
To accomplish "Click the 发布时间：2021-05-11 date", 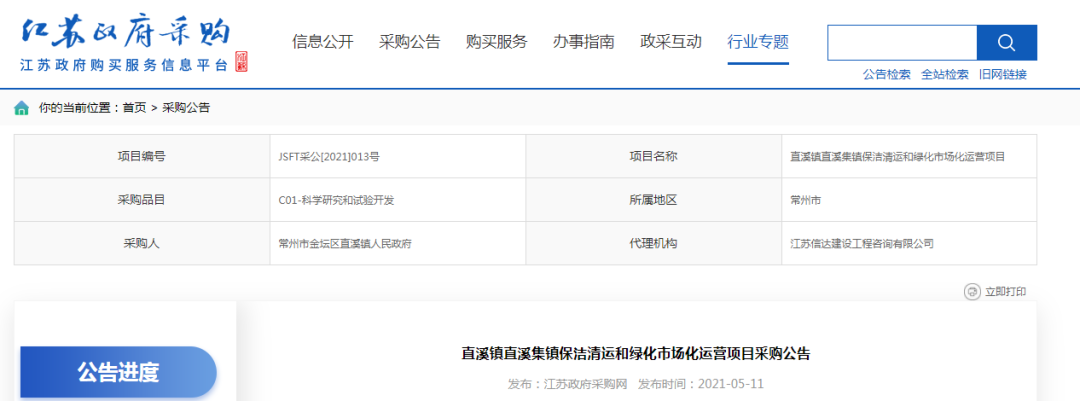I will point(701,384).
